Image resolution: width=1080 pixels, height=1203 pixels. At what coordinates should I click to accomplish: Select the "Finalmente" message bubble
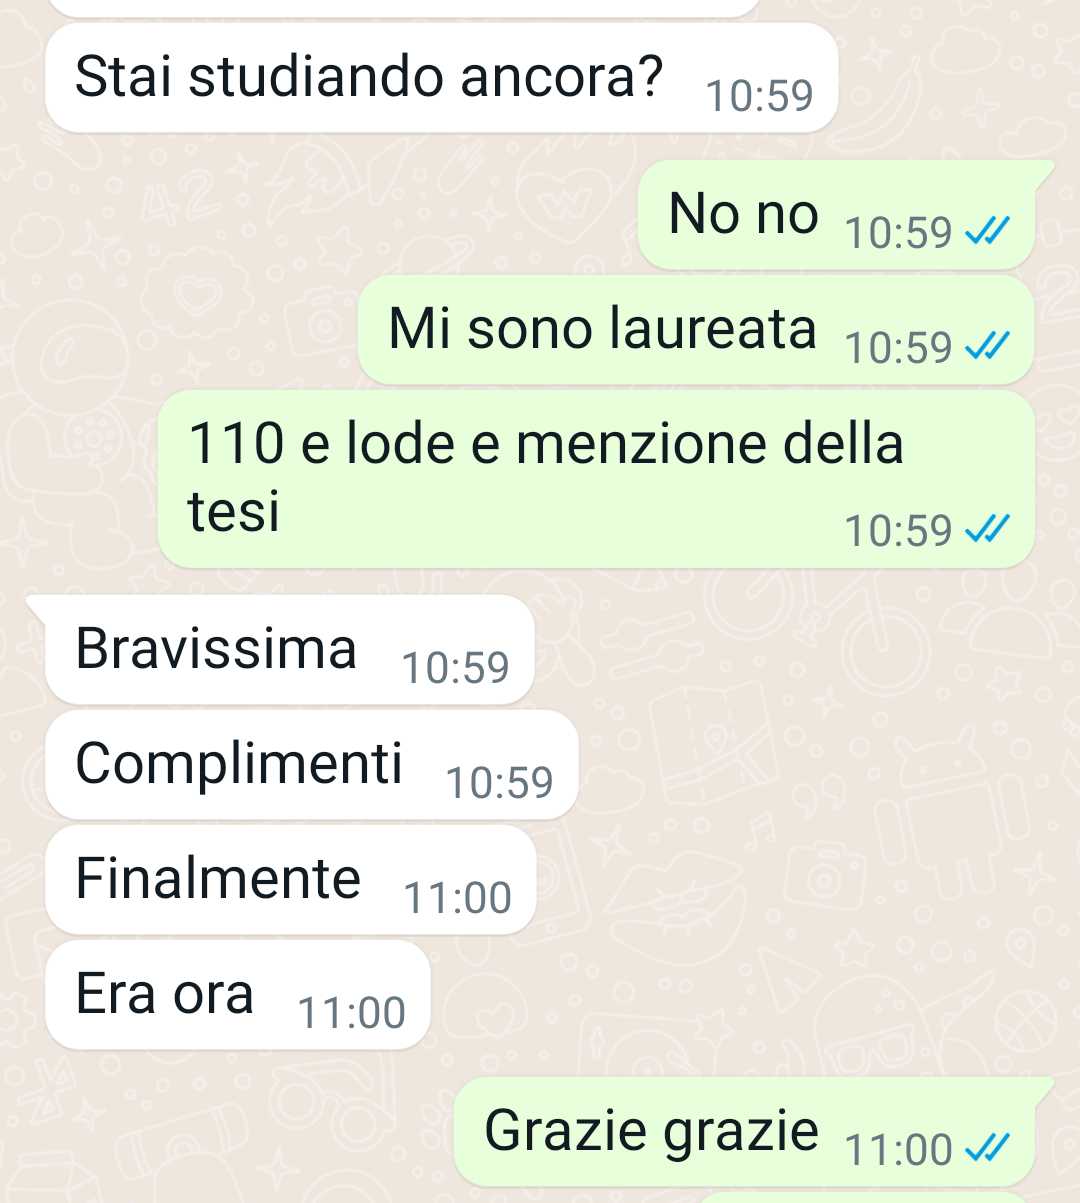click(x=291, y=880)
